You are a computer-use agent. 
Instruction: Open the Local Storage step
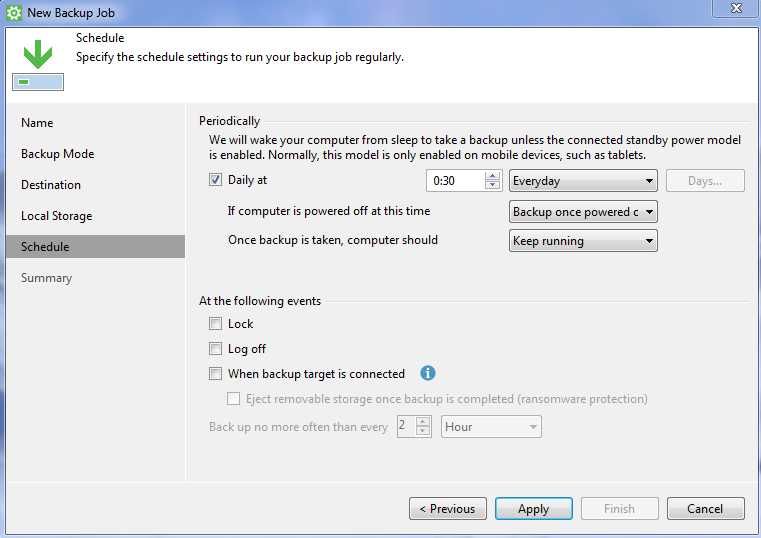tap(57, 216)
